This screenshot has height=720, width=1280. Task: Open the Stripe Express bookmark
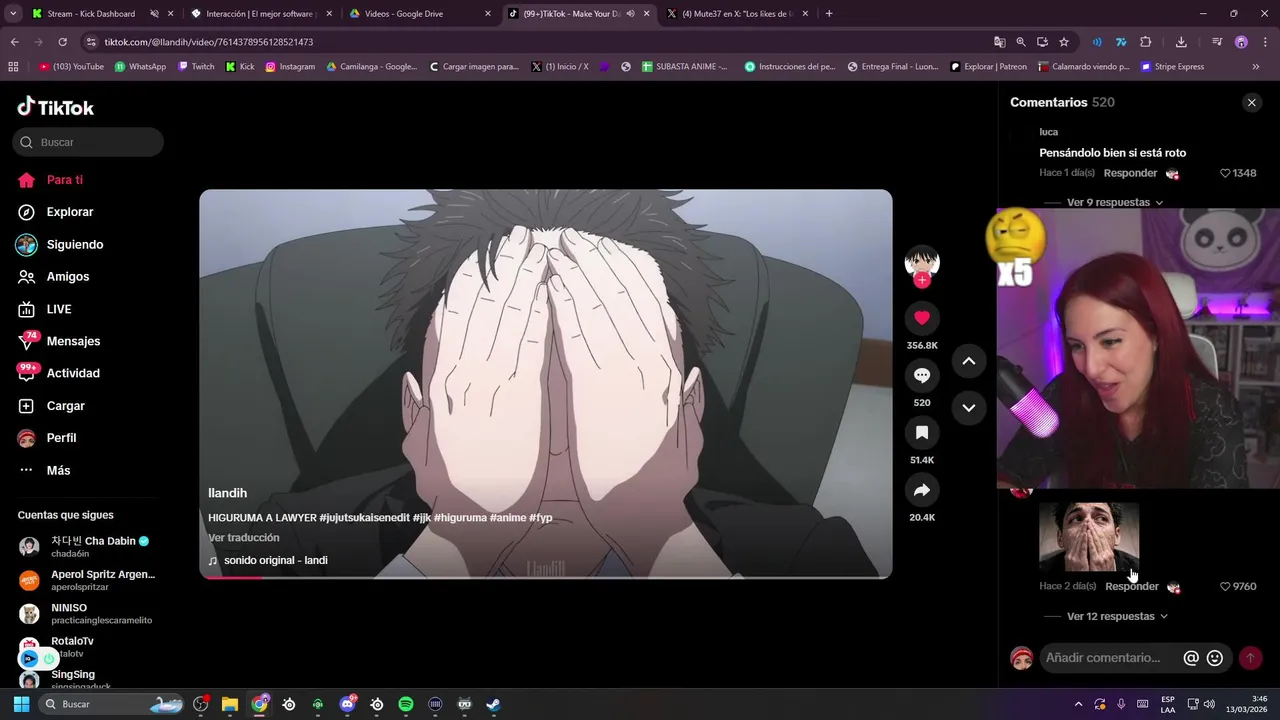[1172, 67]
